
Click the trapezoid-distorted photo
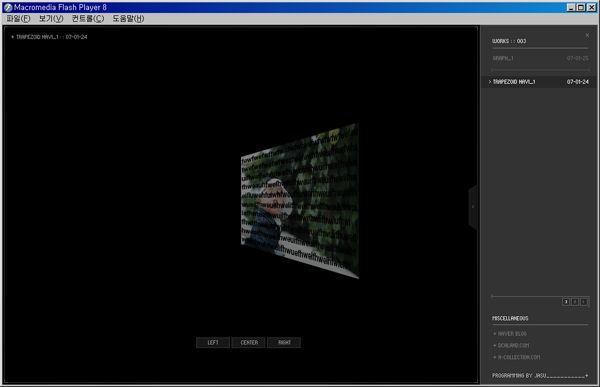coord(300,201)
